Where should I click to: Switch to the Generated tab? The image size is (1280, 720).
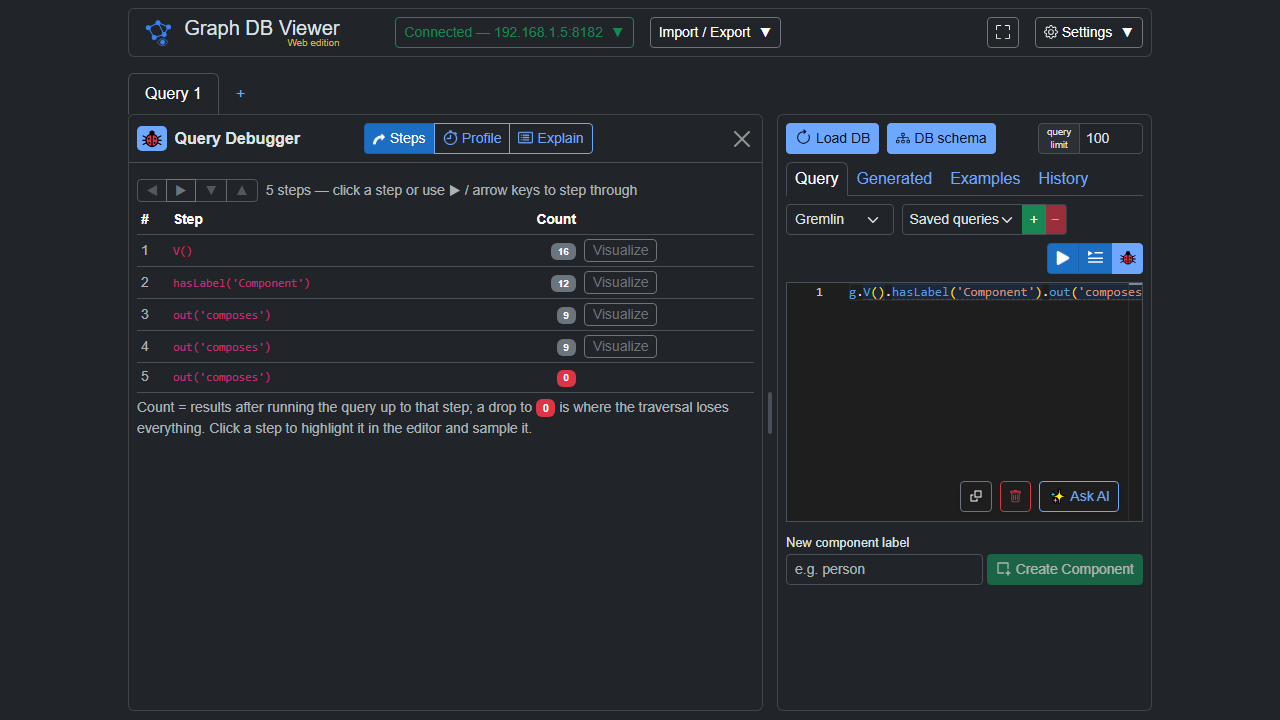894,178
